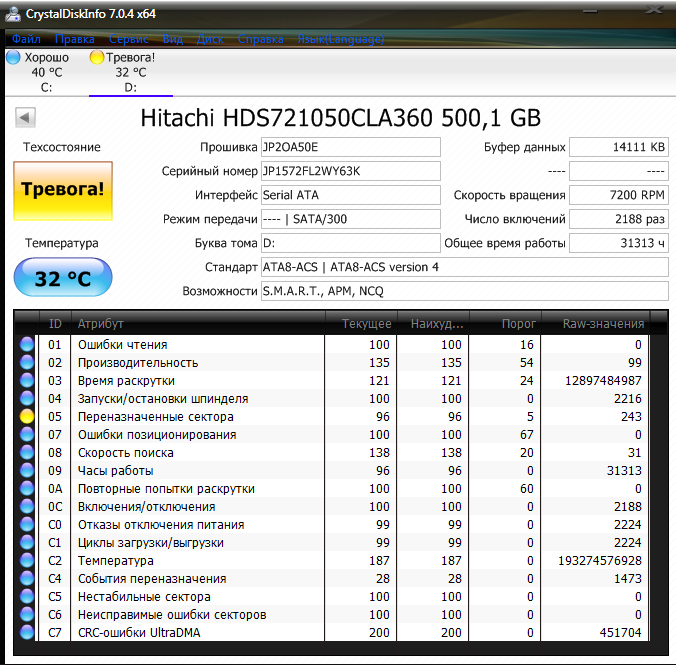The width and height of the screenshot is (676, 665).
Task: Click the power-on count value 2188 раз
Action: (619, 219)
